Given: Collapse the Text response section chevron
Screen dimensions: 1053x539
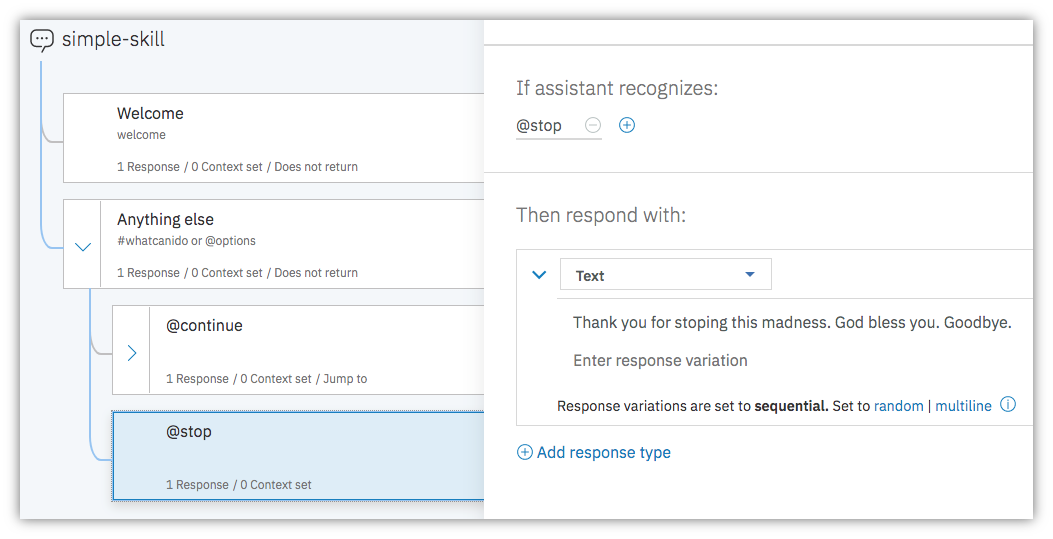Looking at the screenshot, I should tap(539, 275).
